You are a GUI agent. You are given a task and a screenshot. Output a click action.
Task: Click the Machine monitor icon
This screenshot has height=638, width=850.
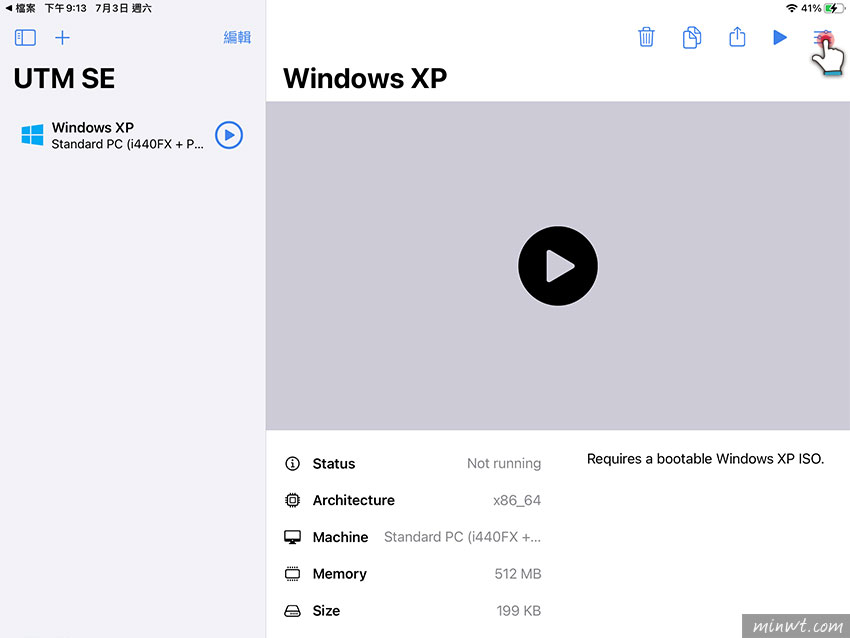coord(292,537)
